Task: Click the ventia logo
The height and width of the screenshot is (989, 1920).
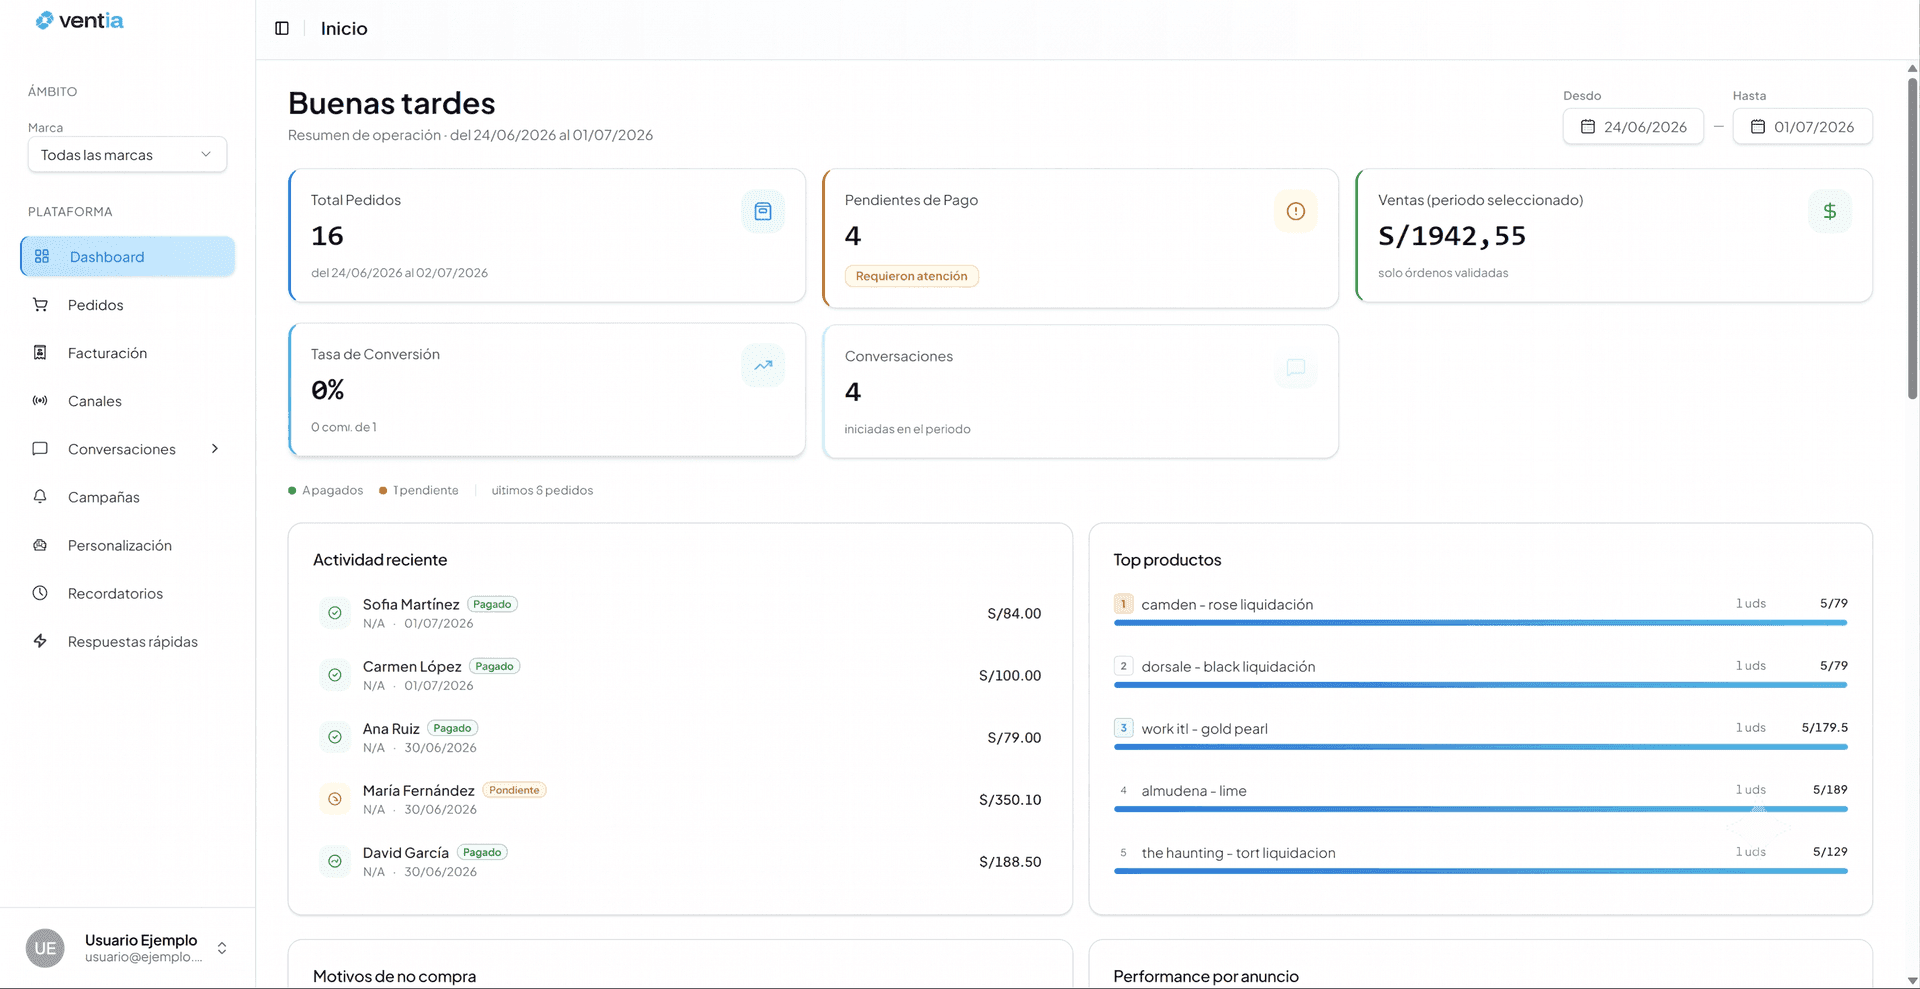Action: 79,21
